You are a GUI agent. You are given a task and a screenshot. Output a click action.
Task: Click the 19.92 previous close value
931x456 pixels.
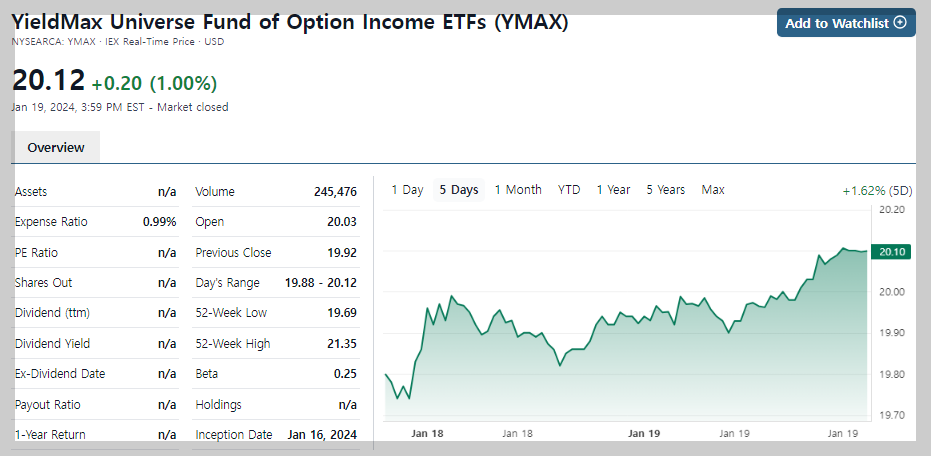(342, 253)
